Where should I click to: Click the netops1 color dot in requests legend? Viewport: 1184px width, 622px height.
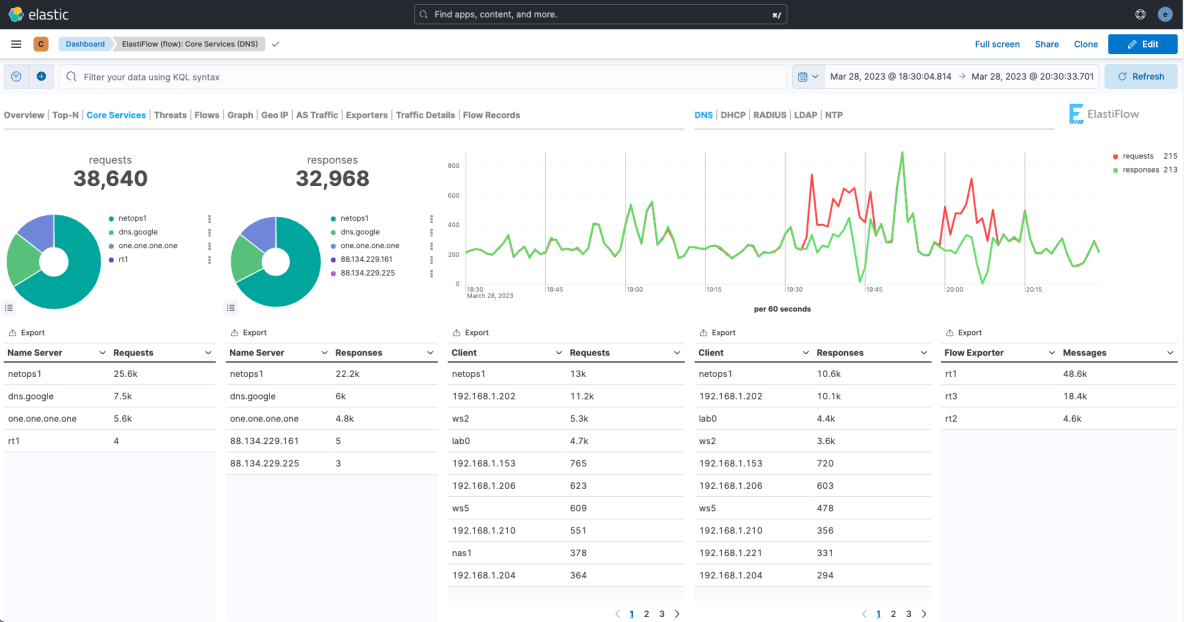click(x=112, y=219)
